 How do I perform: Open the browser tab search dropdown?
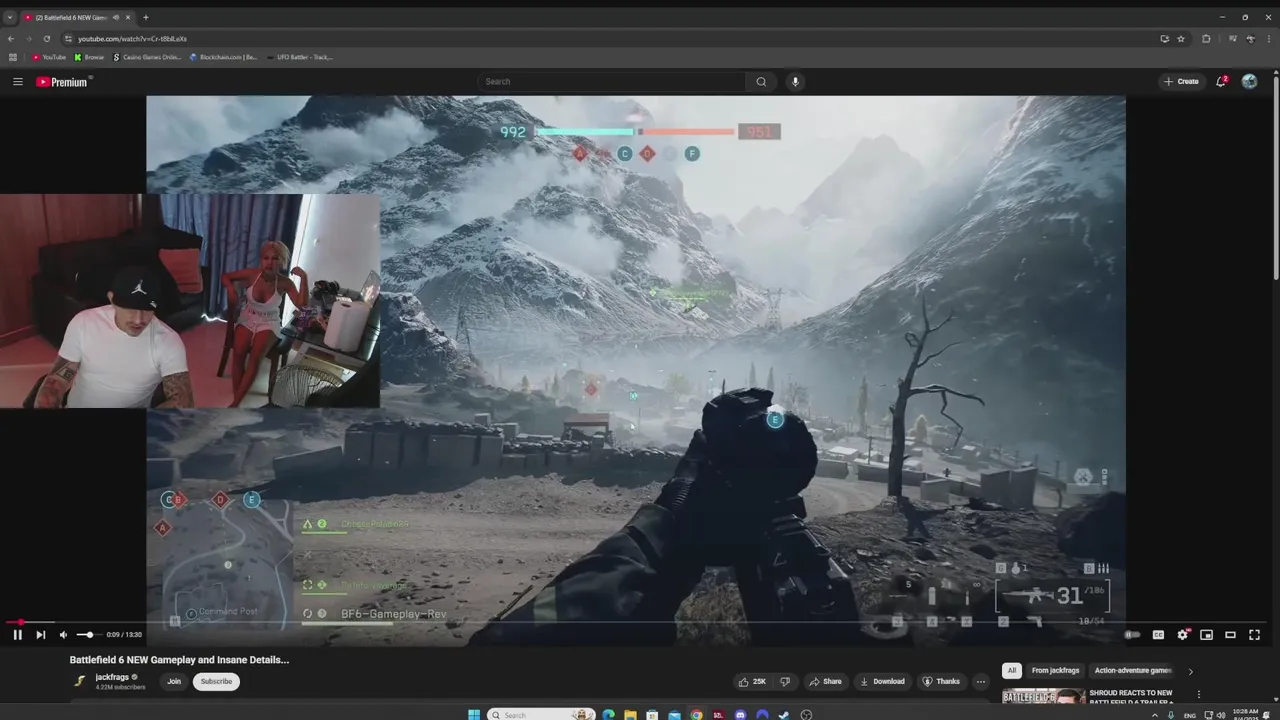click(x=10, y=17)
